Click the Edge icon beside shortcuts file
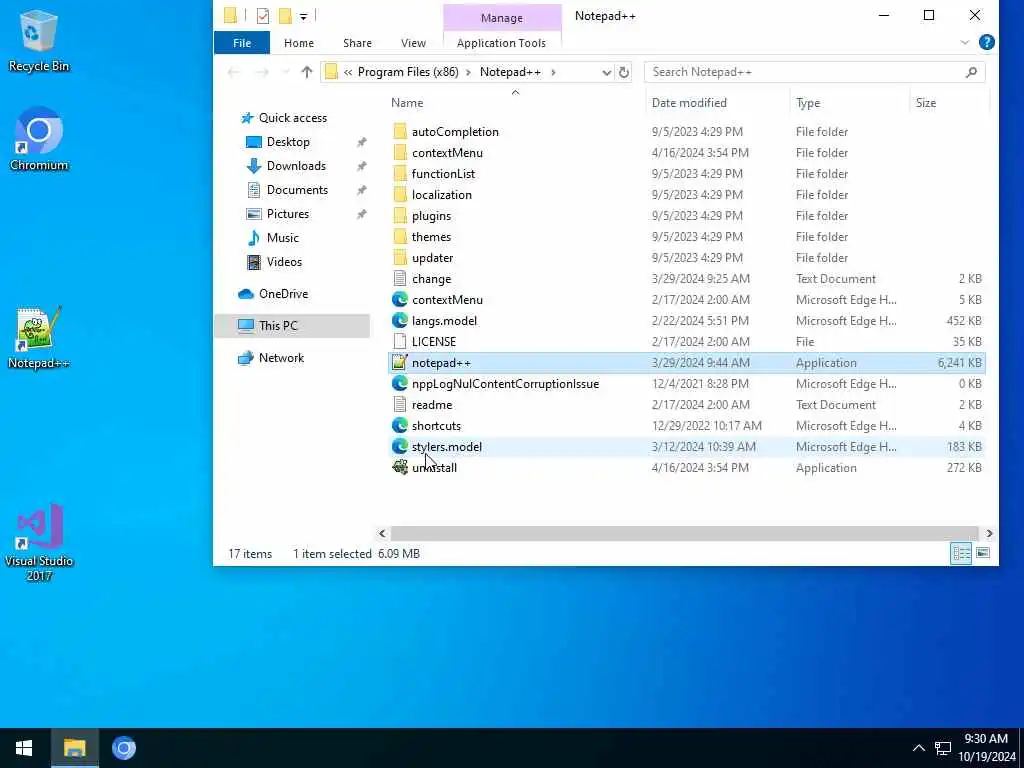This screenshot has height=768, width=1024. (x=400, y=426)
